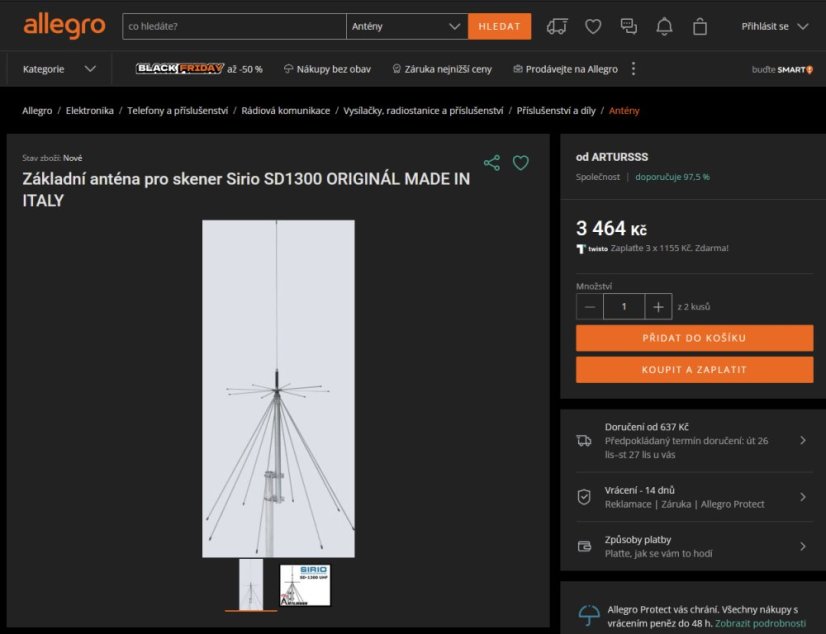The width and height of the screenshot is (826, 634).
Task: Open notifications bell icon
Action: point(664,26)
